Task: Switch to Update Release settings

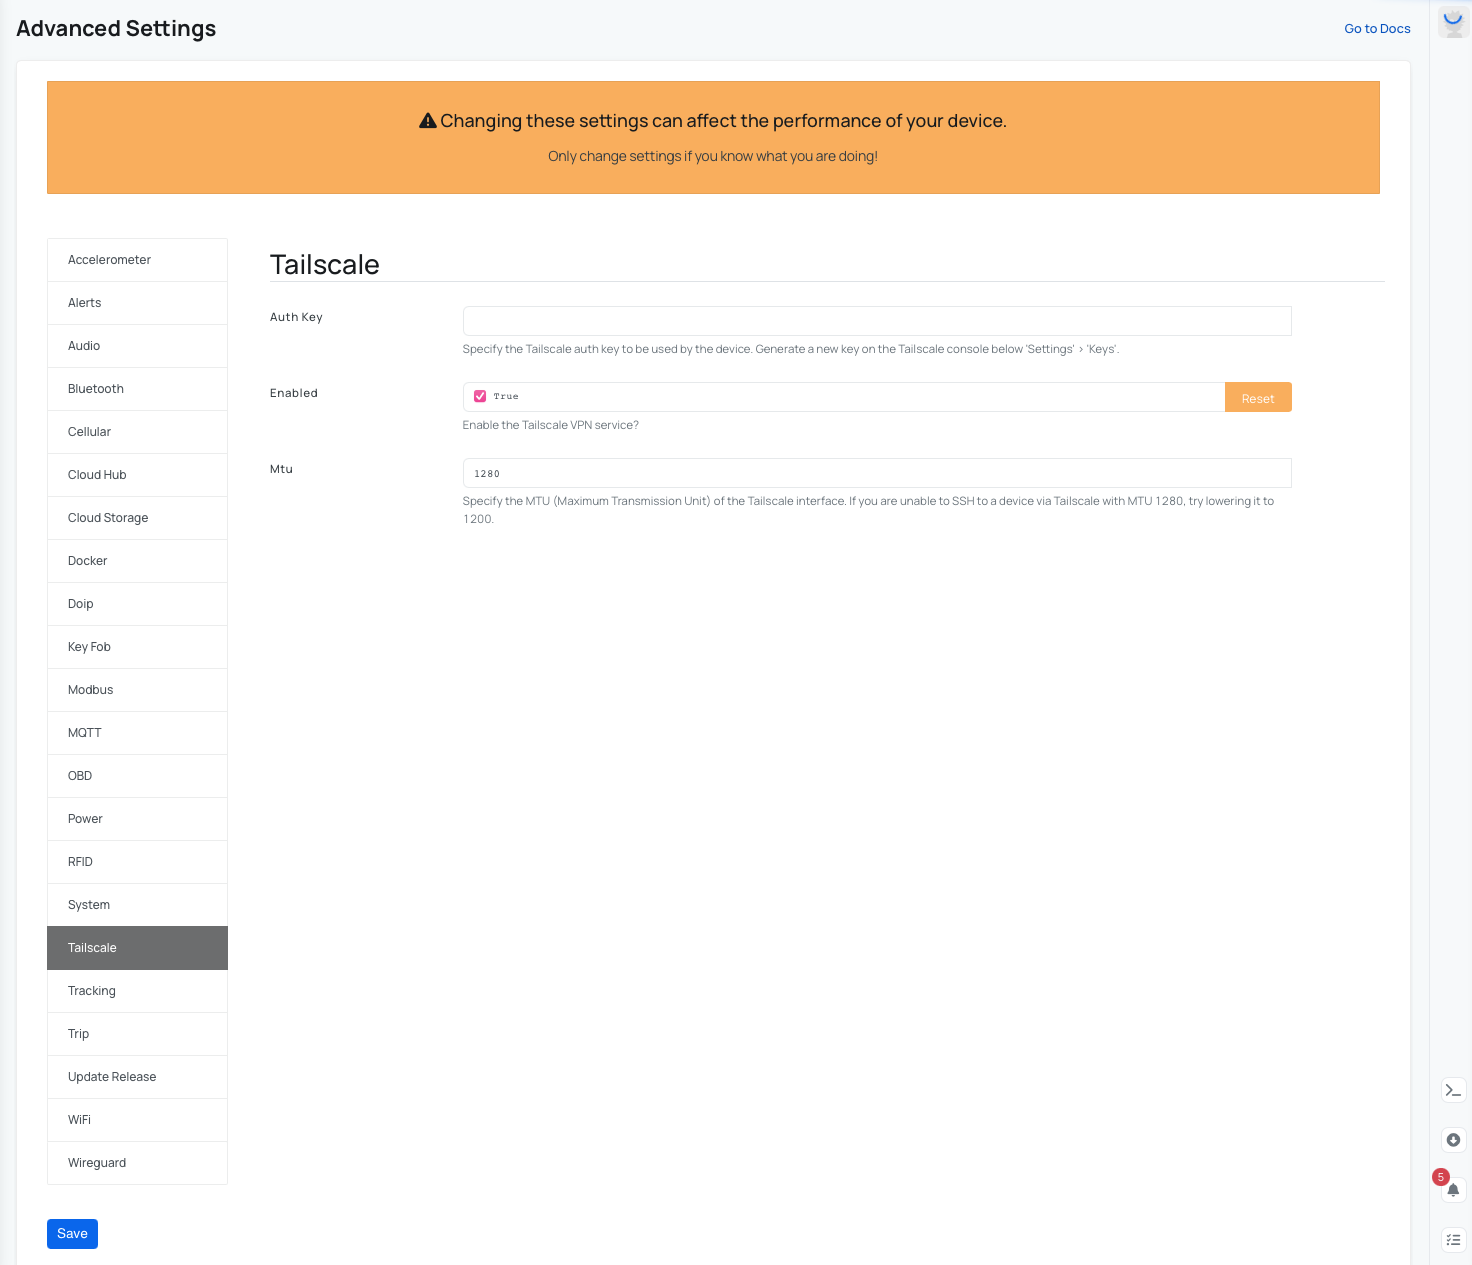Action: coord(137,1077)
